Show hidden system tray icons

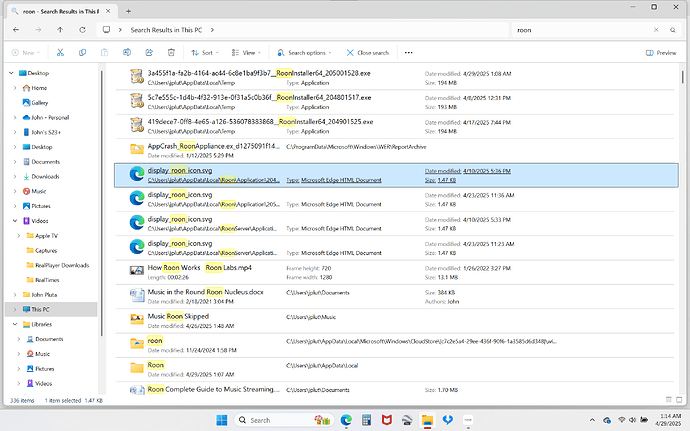point(592,420)
